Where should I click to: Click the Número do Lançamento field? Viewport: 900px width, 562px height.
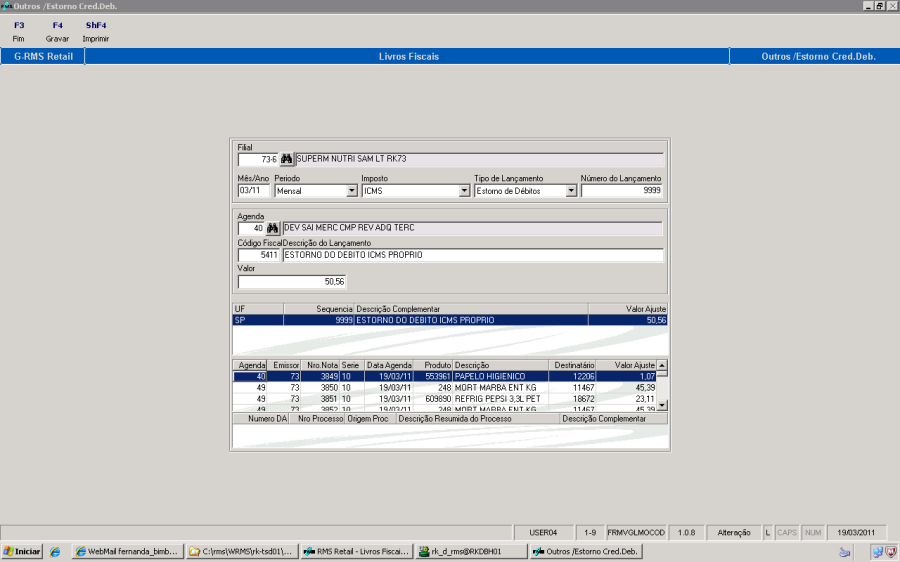pos(621,190)
